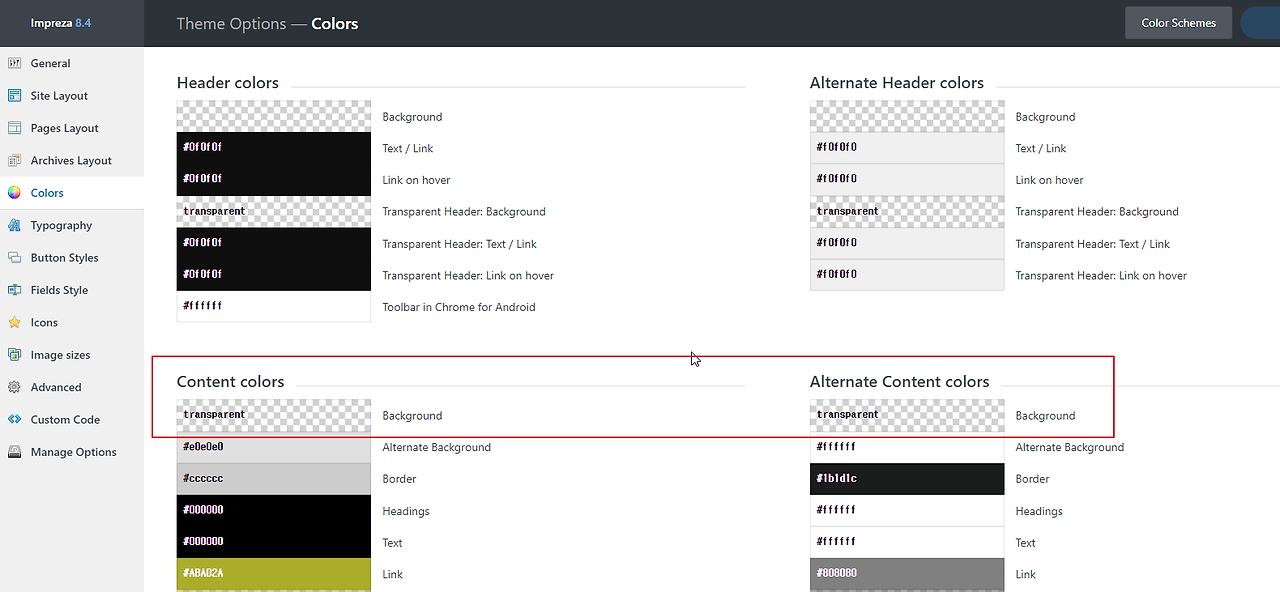Click the Site Layout sidebar icon
Screen dimensions: 1280x592
pyautogui.click(x=14, y=96)
